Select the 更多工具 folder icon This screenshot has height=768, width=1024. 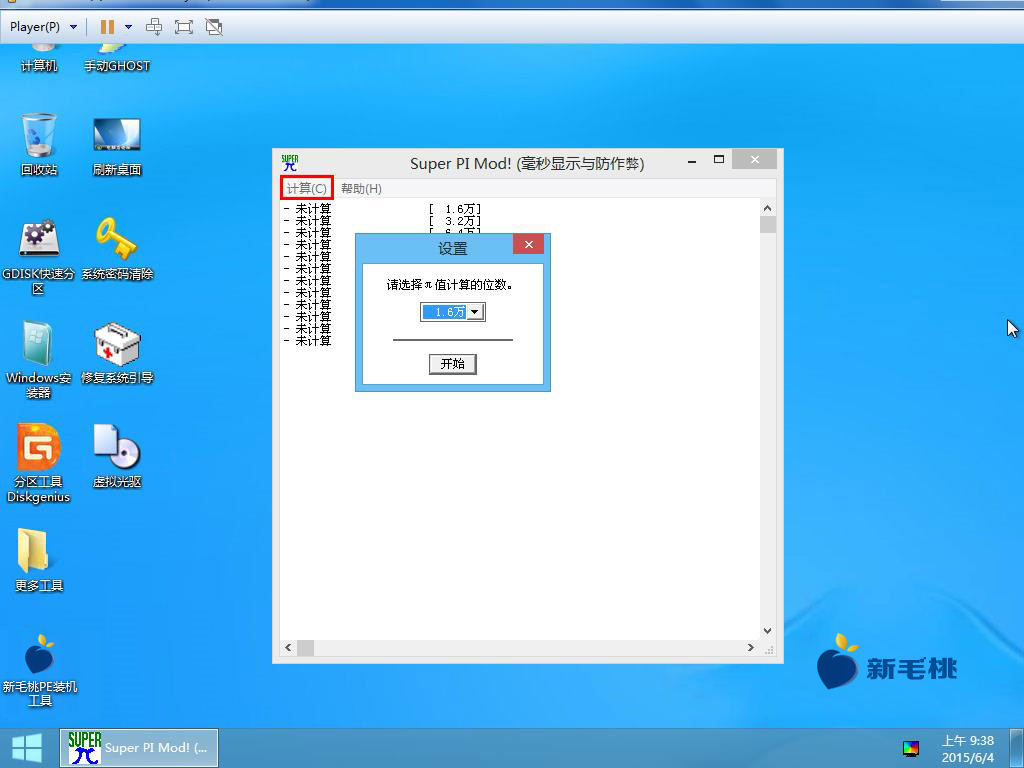39,560
